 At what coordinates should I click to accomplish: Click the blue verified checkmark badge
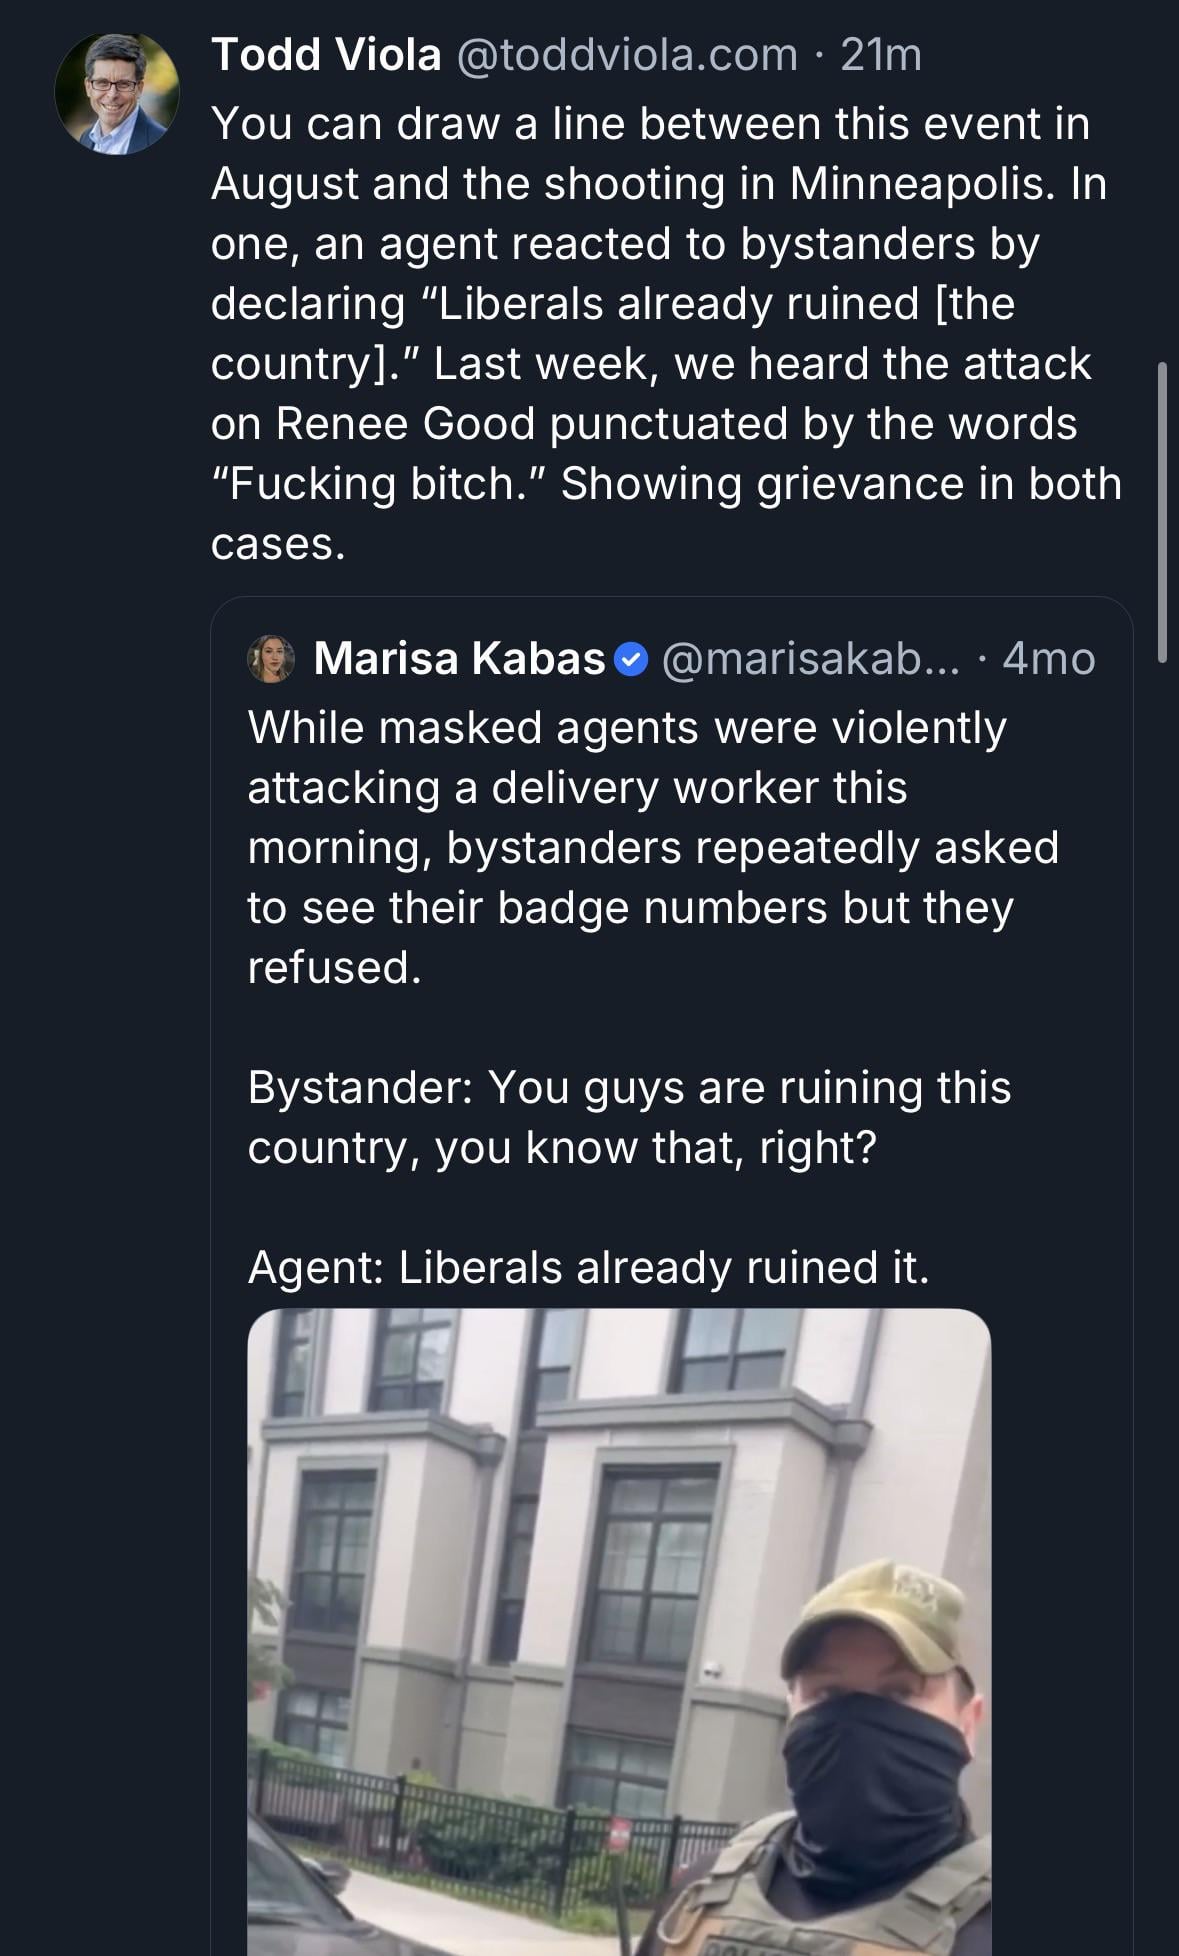(631, 660)
